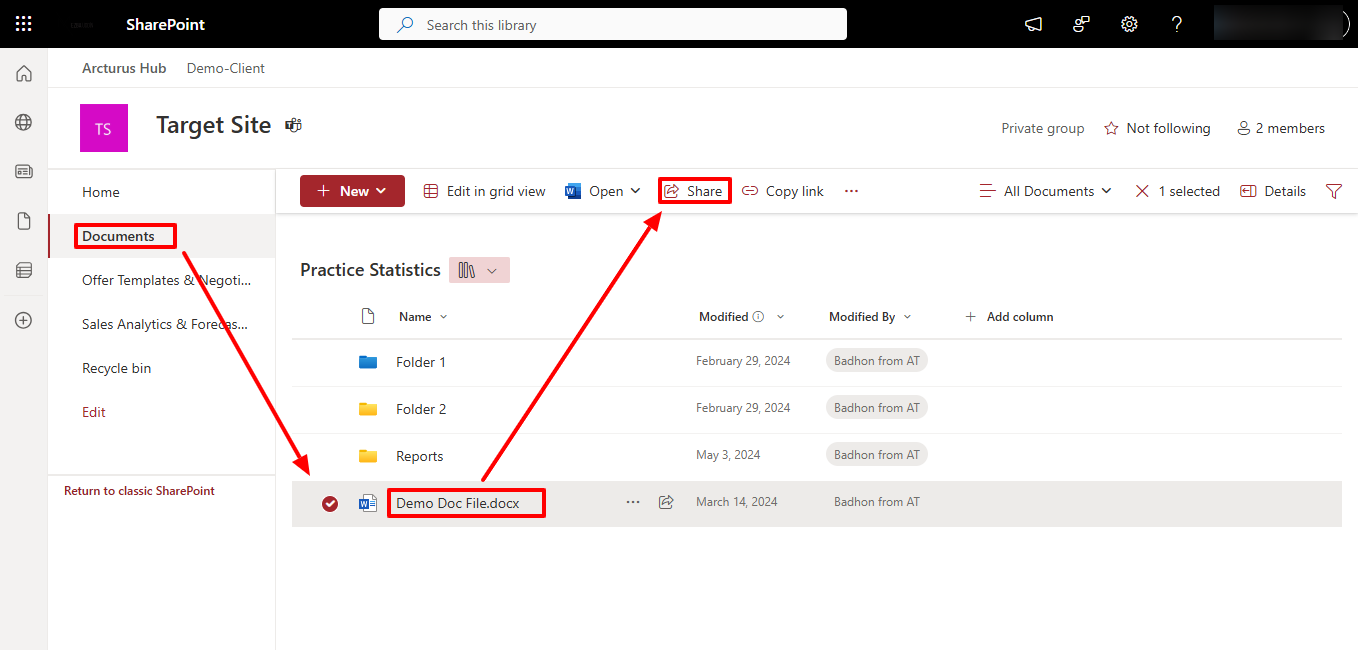Open the app launcher waffle icon
Screen dimensions: 1358x650
23,24
